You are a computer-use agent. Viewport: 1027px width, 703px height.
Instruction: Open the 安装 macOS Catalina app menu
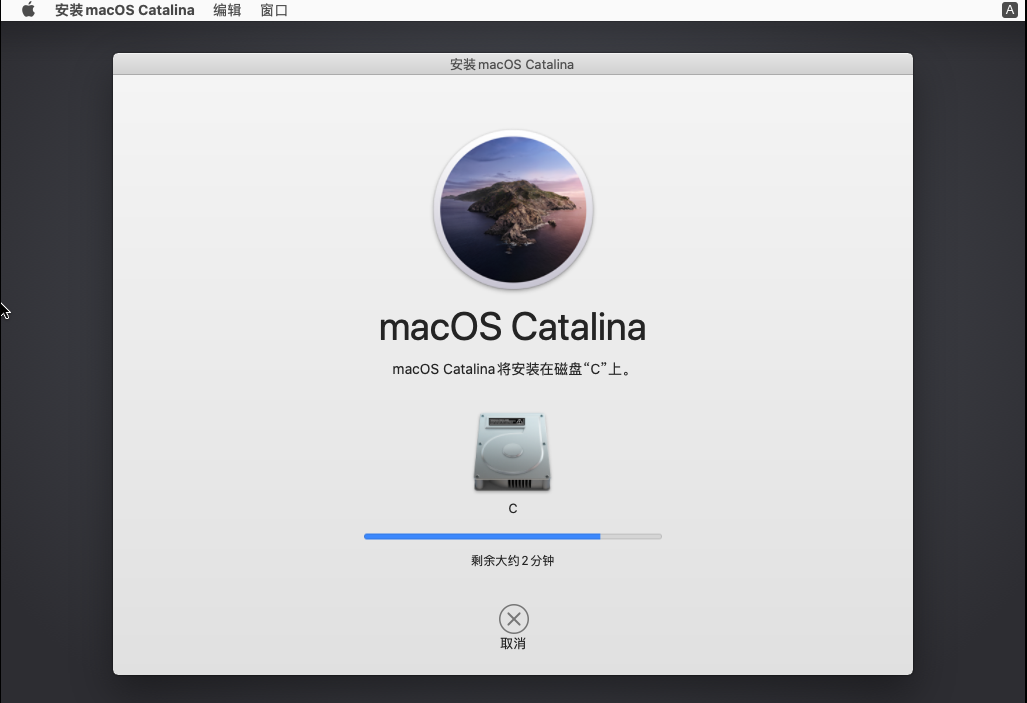pyautogui.click(x=124, y=10)
